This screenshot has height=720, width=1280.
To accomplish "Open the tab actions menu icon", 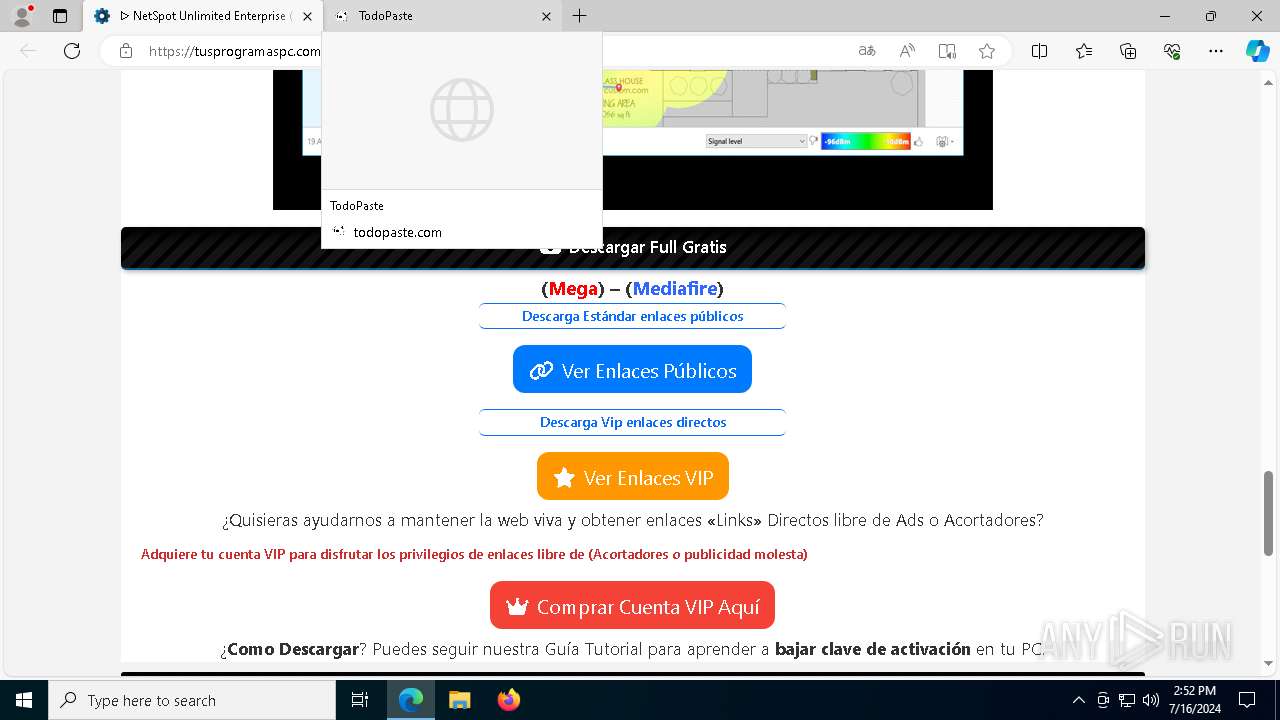I will tap(60, 16).
